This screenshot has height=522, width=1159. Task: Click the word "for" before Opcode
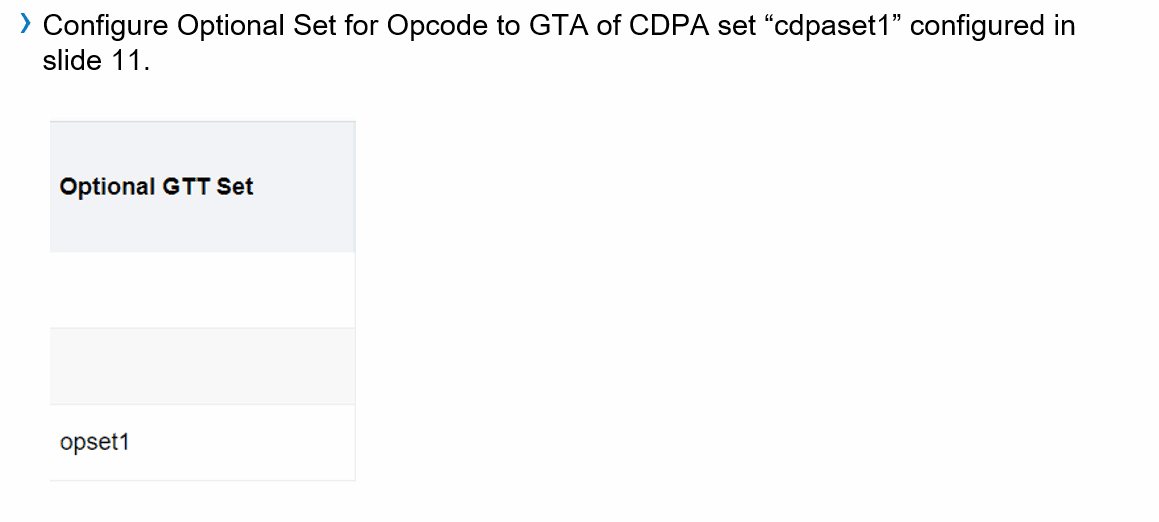[361, 27]
